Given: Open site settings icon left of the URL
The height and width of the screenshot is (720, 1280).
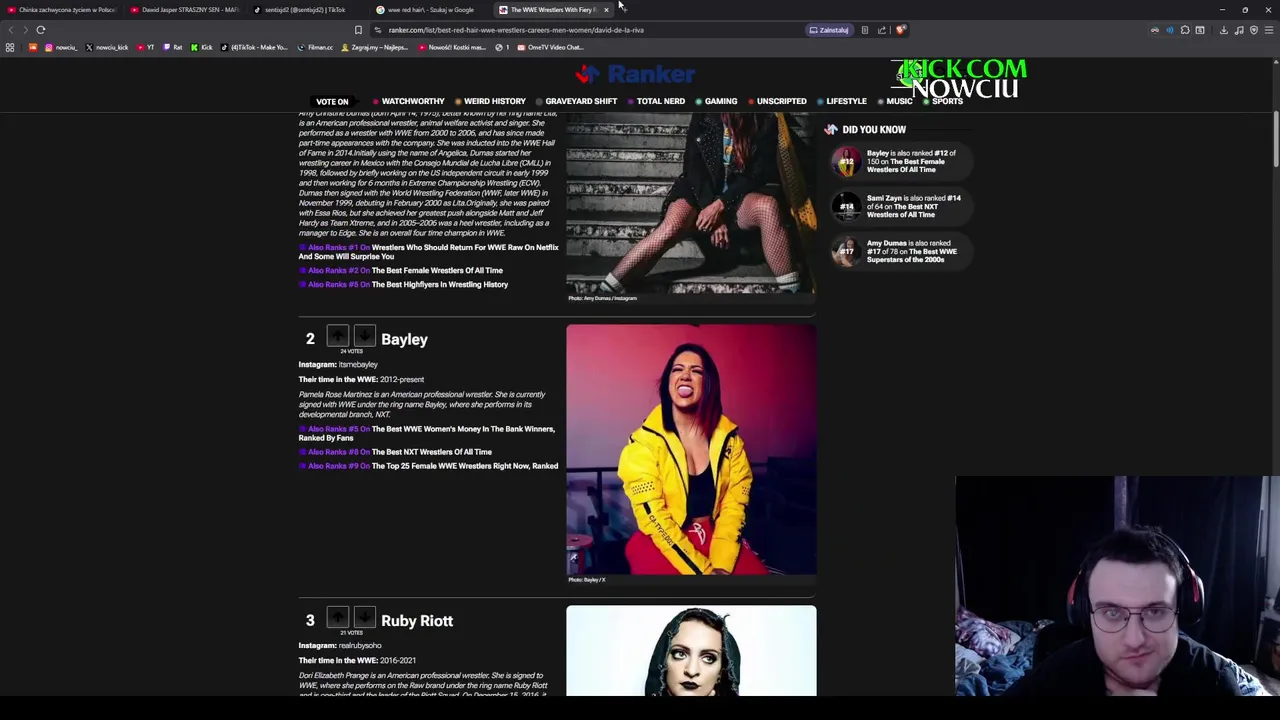Looking at the screenshot, I should pyautogui.click(x=378, y=30).
